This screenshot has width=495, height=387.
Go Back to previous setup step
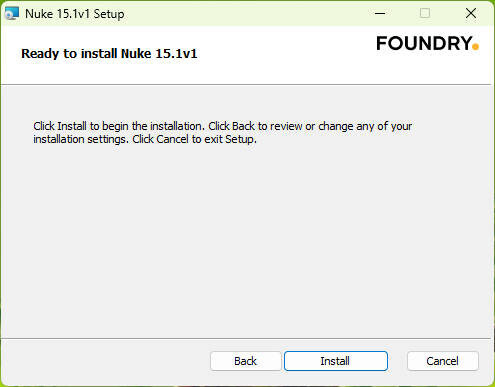coord(246,361)
